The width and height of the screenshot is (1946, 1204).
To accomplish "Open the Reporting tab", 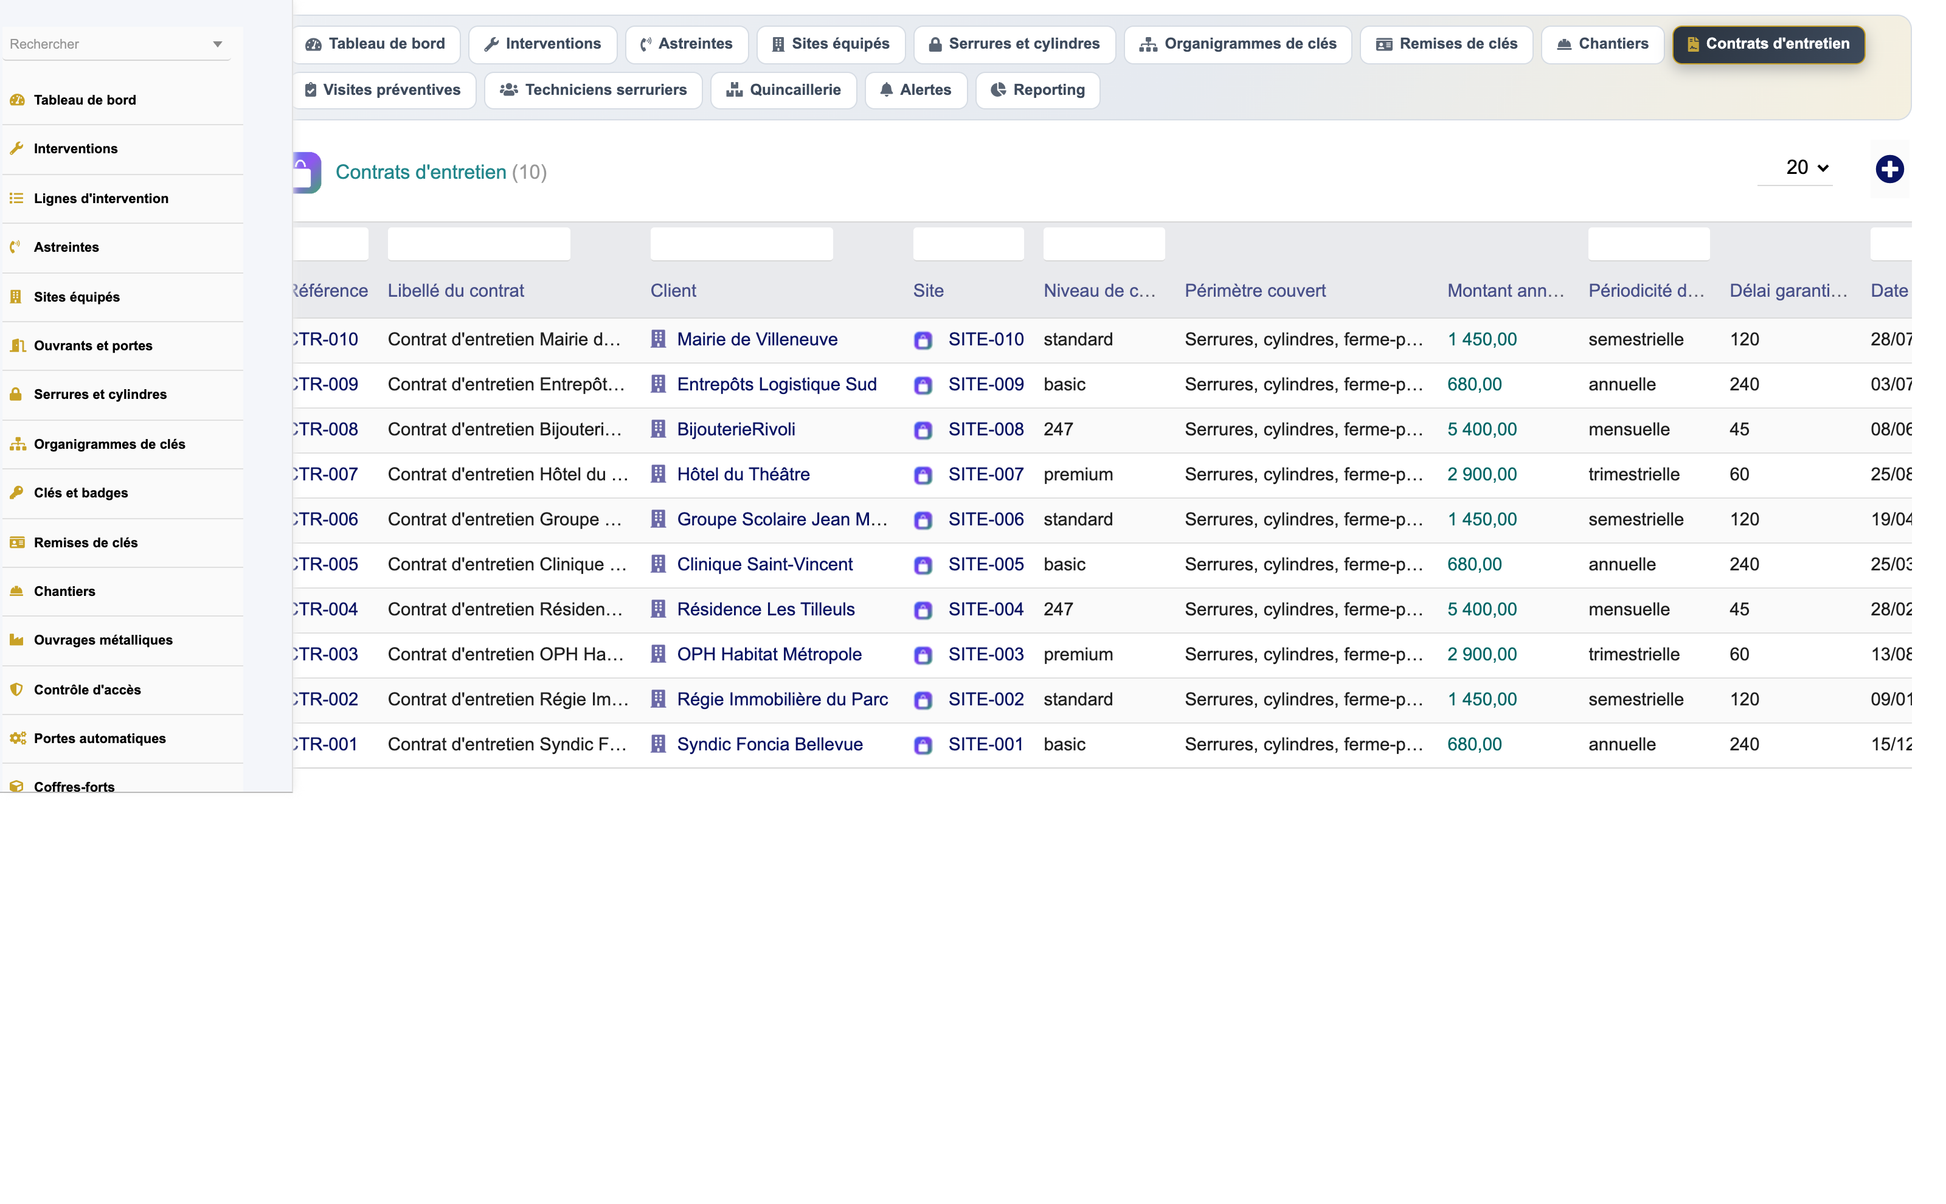I will pos(1038,90).
